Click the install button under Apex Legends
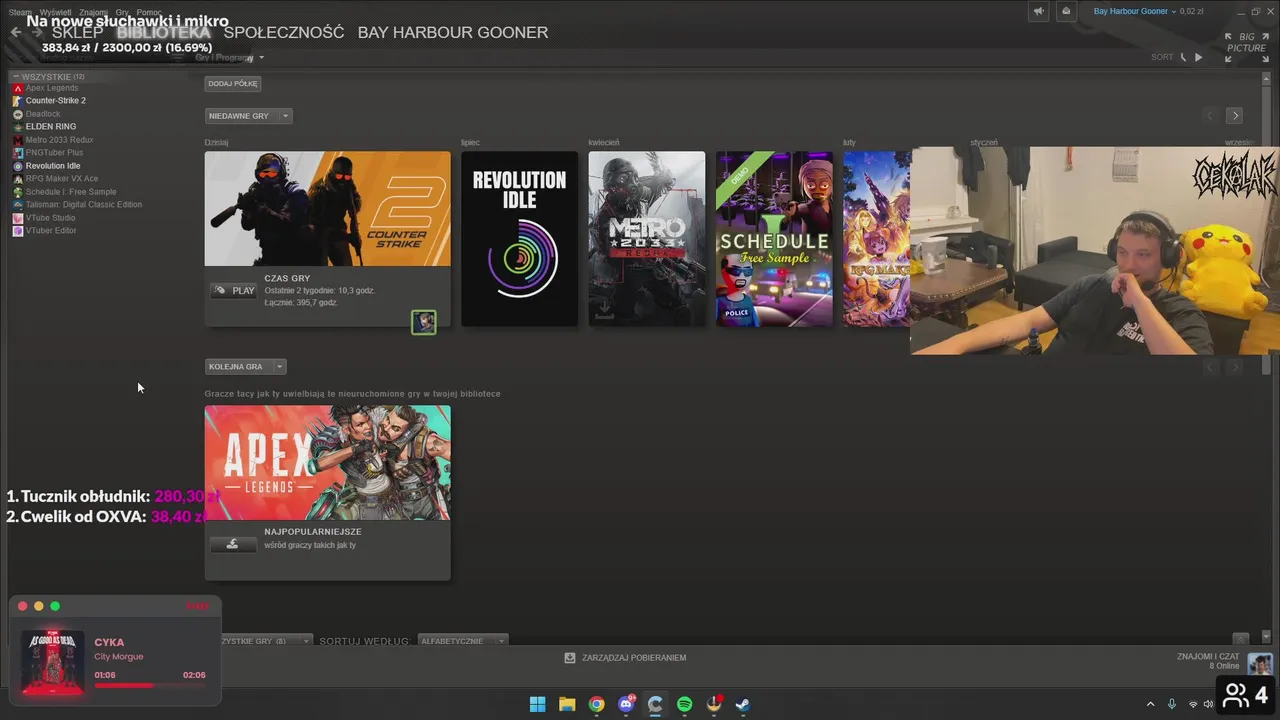The height and width of the screenshot is (720, 1280). coord(233,544)
